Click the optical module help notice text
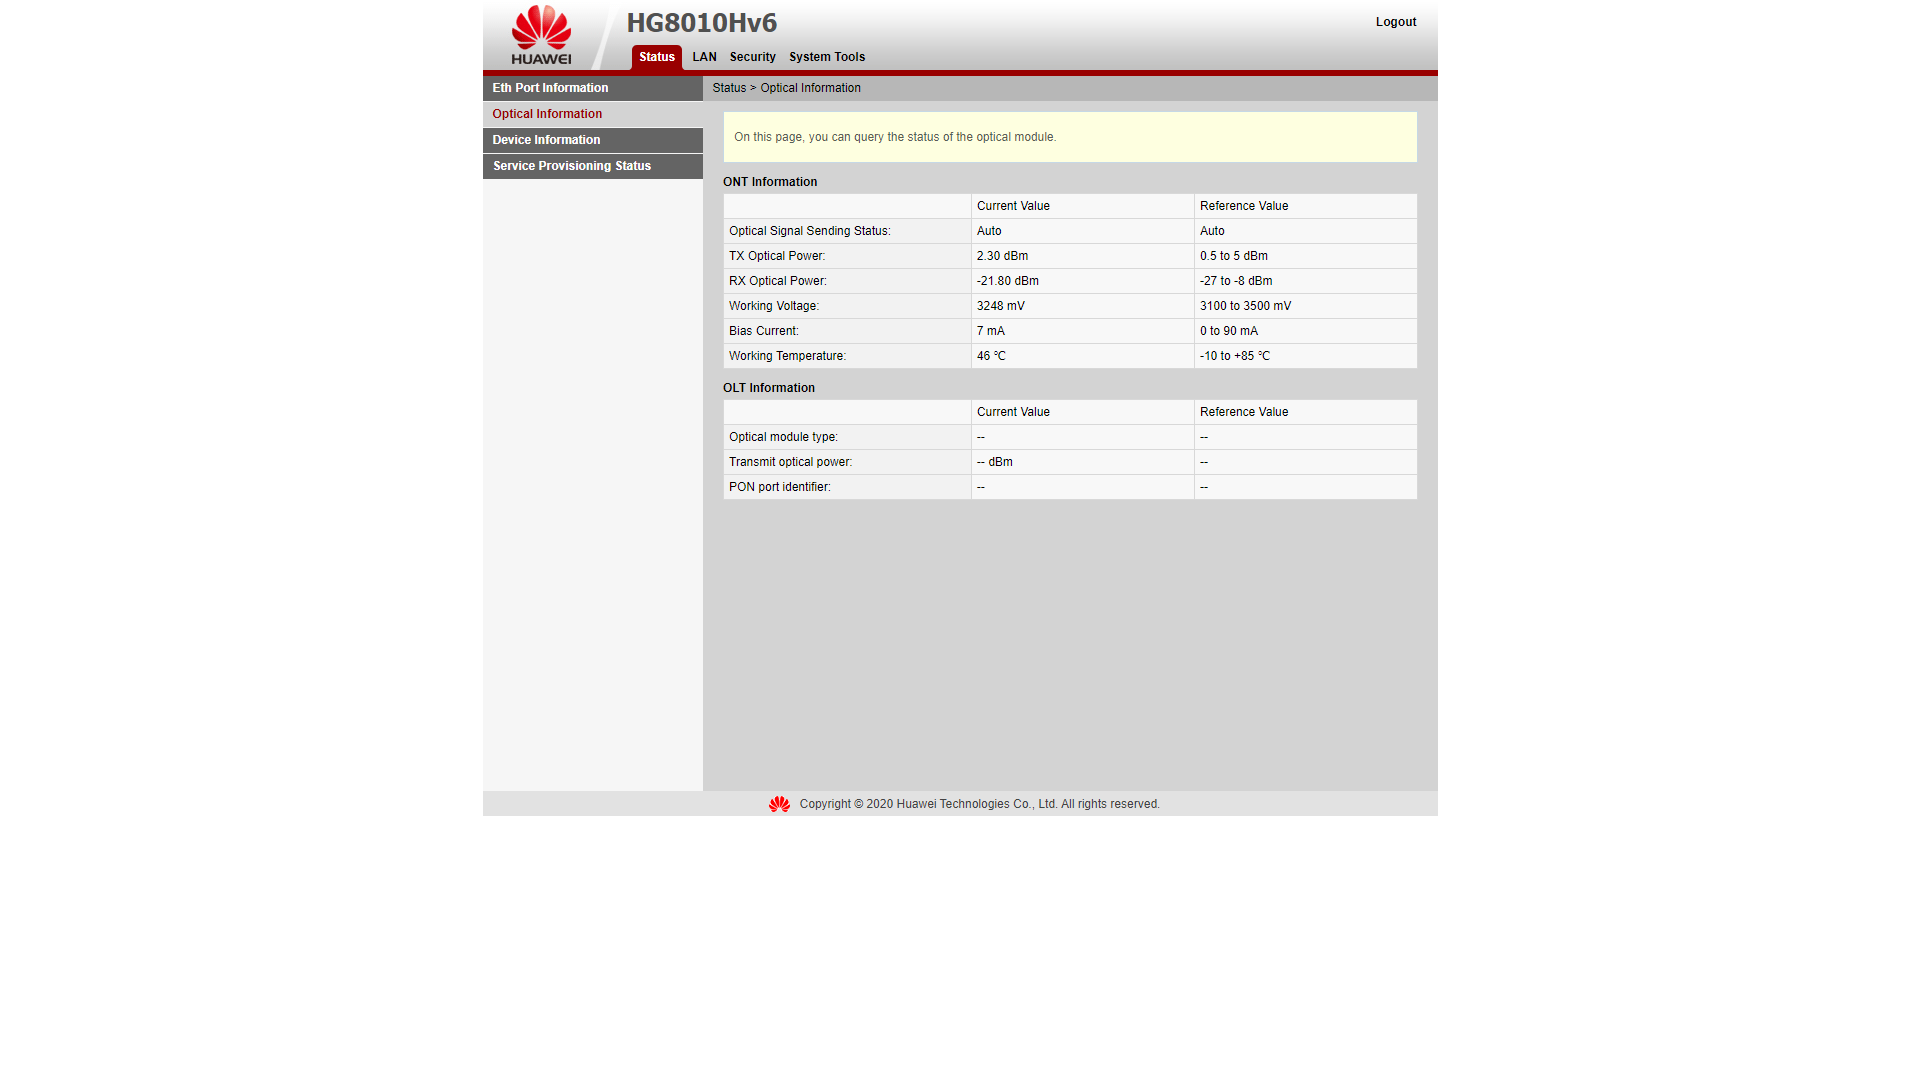The image size is (1920, 1080). point(895,137)
